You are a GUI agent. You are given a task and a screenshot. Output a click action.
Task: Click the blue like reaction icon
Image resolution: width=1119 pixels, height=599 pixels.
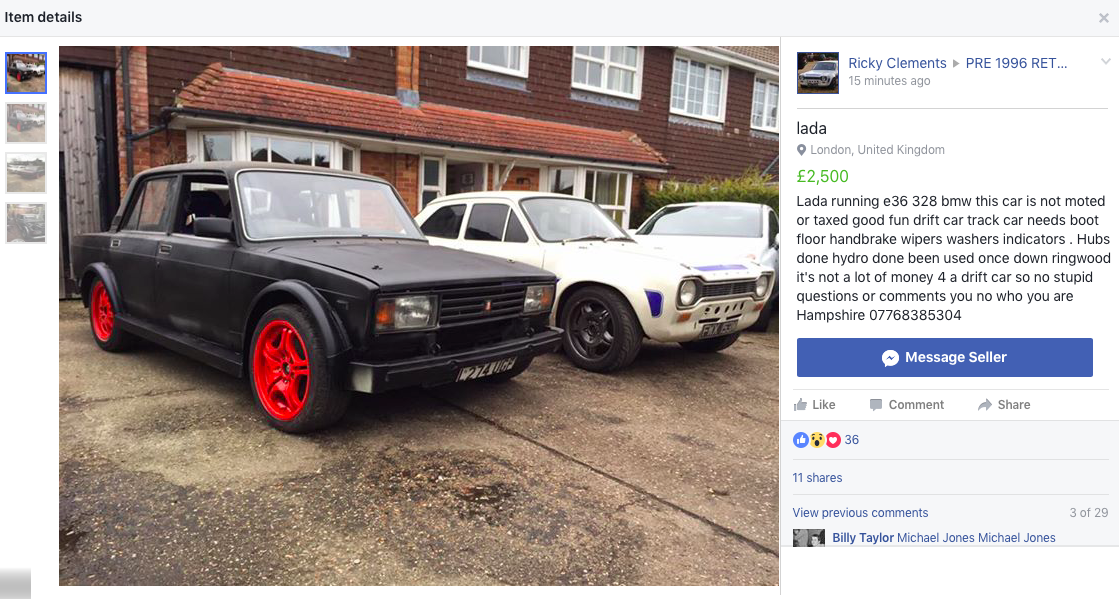click(x=801, y=440)
